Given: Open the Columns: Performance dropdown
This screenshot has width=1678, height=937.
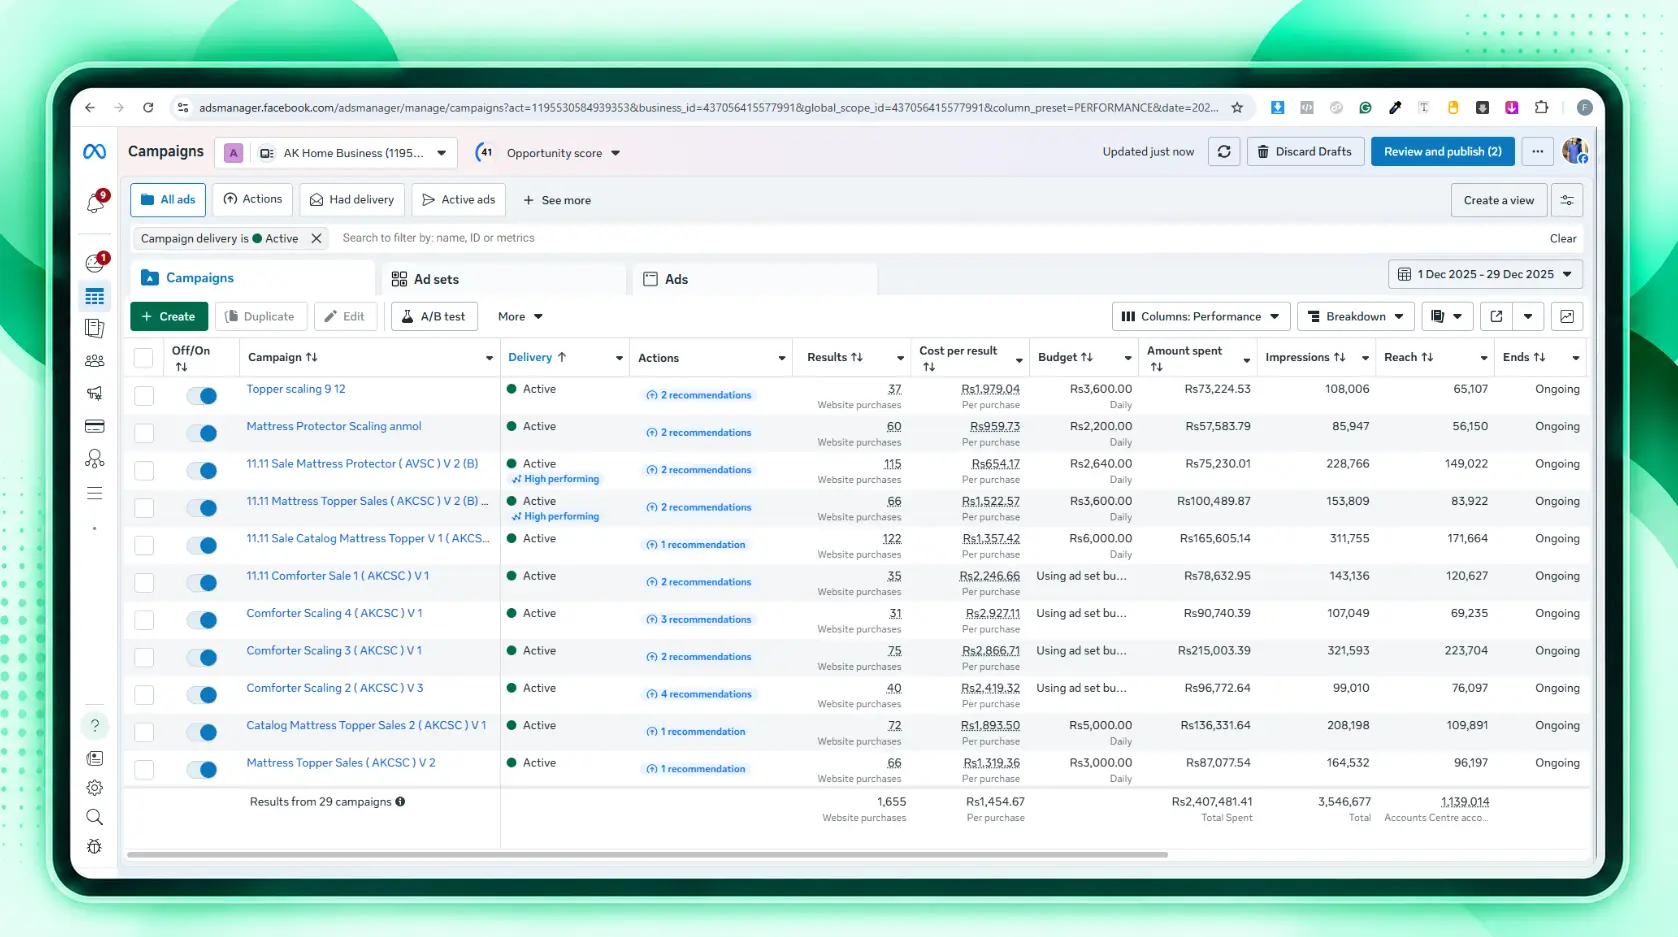Looking at the screenshot, I should coord(1201,316).
